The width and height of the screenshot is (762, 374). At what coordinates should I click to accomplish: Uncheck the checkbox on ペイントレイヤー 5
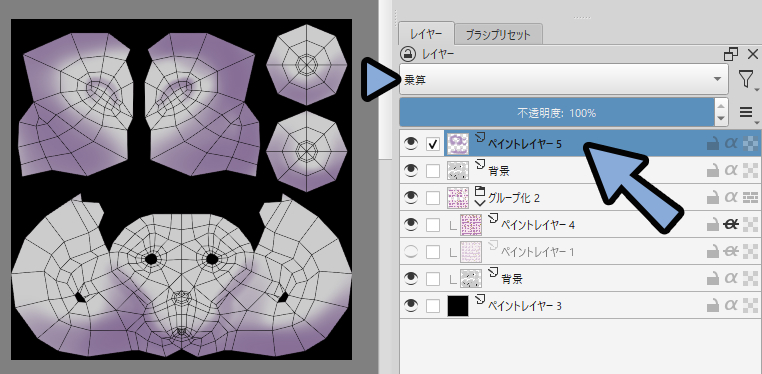[433, 144]
